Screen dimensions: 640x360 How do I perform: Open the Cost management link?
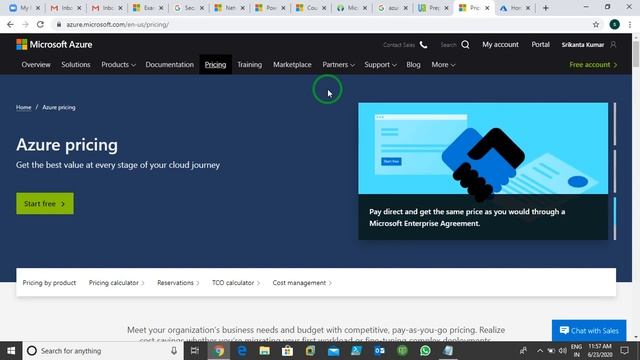(x=302, y=283)
